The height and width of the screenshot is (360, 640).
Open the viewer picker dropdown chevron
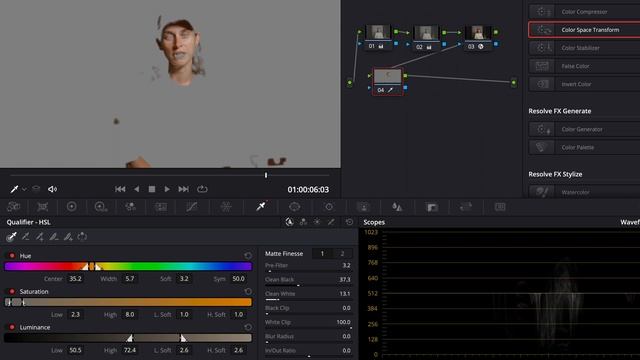click(x=24, y=189)
